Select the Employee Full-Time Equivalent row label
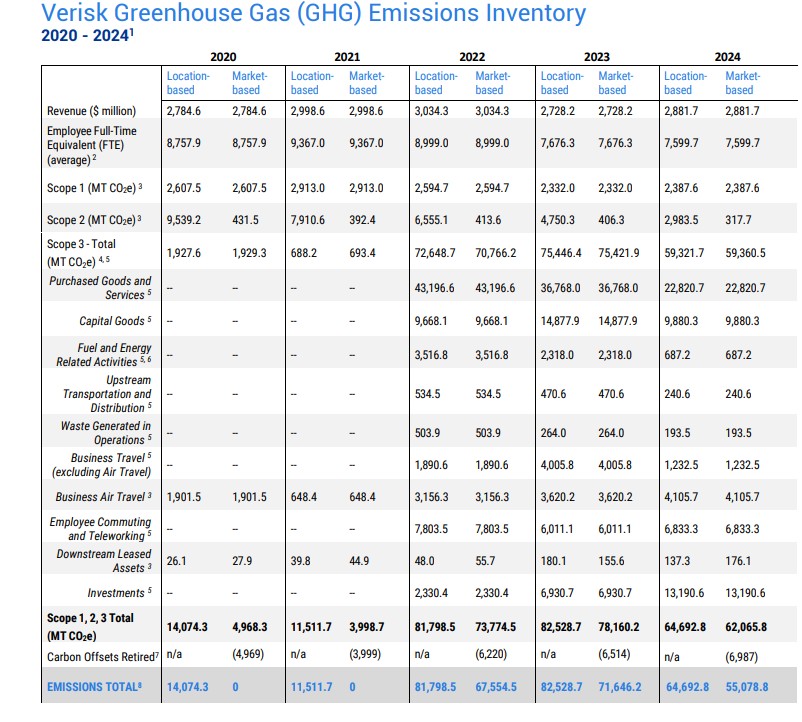 [x=91, y=144]
